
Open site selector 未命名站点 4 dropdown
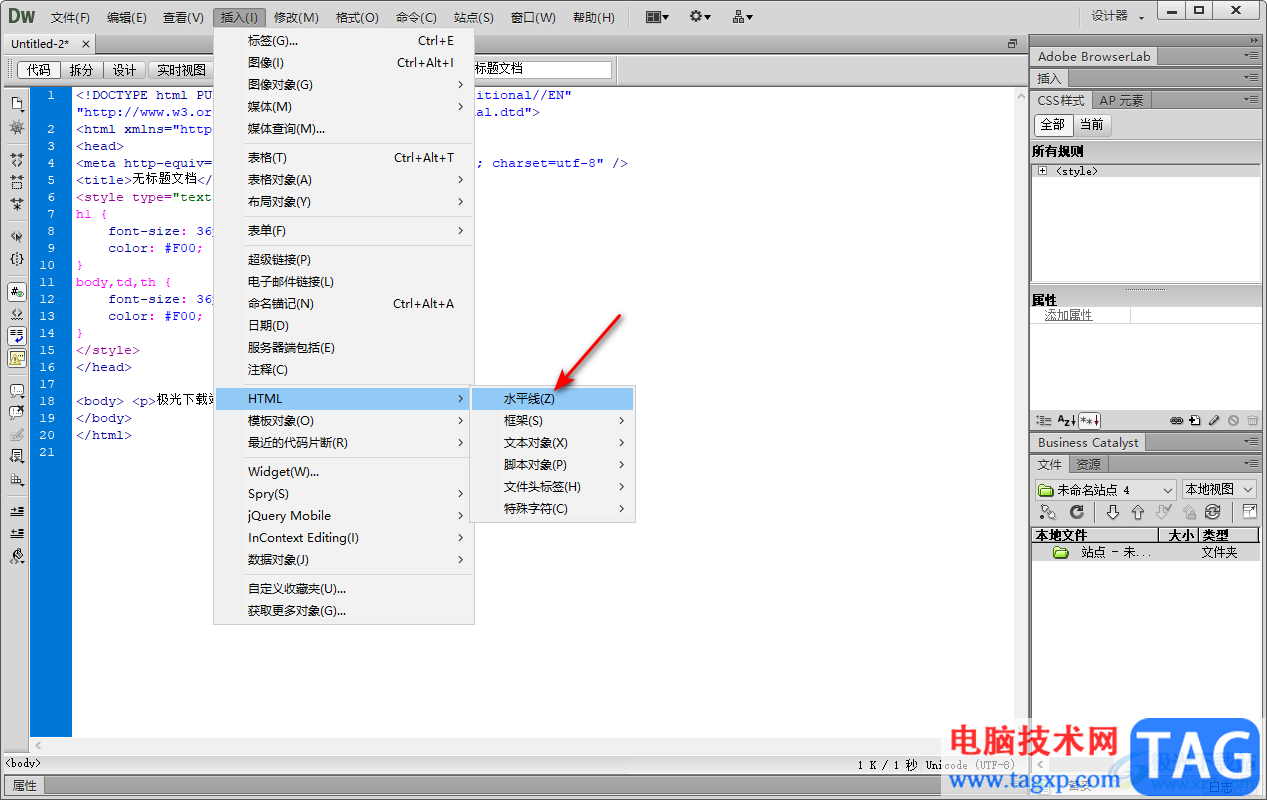[x=1105, y=490]
